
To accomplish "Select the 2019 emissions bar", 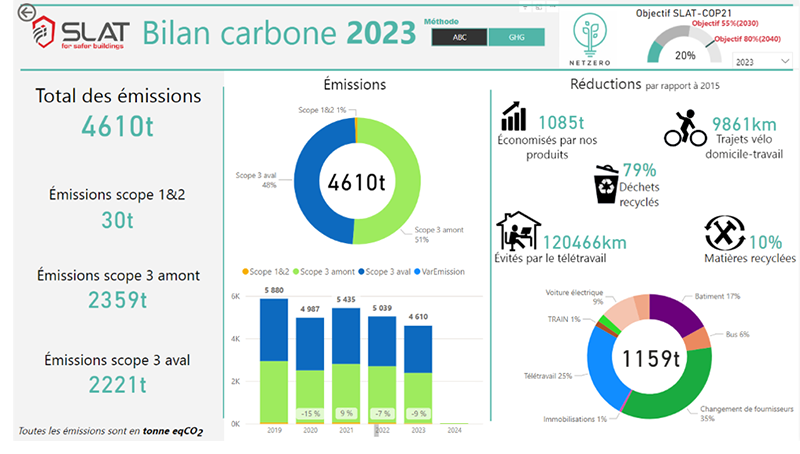I will pyautogui.click(x=273, y=360).
